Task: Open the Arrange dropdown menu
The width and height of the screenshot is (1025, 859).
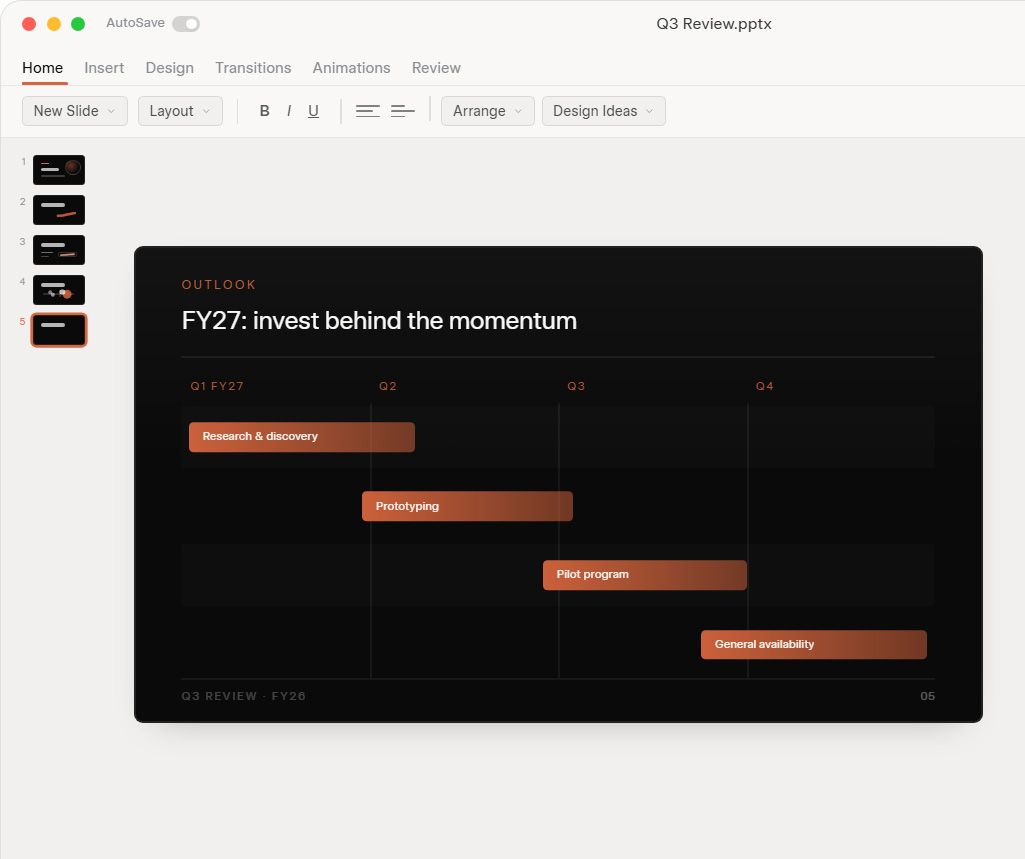Action: (488, 111)
